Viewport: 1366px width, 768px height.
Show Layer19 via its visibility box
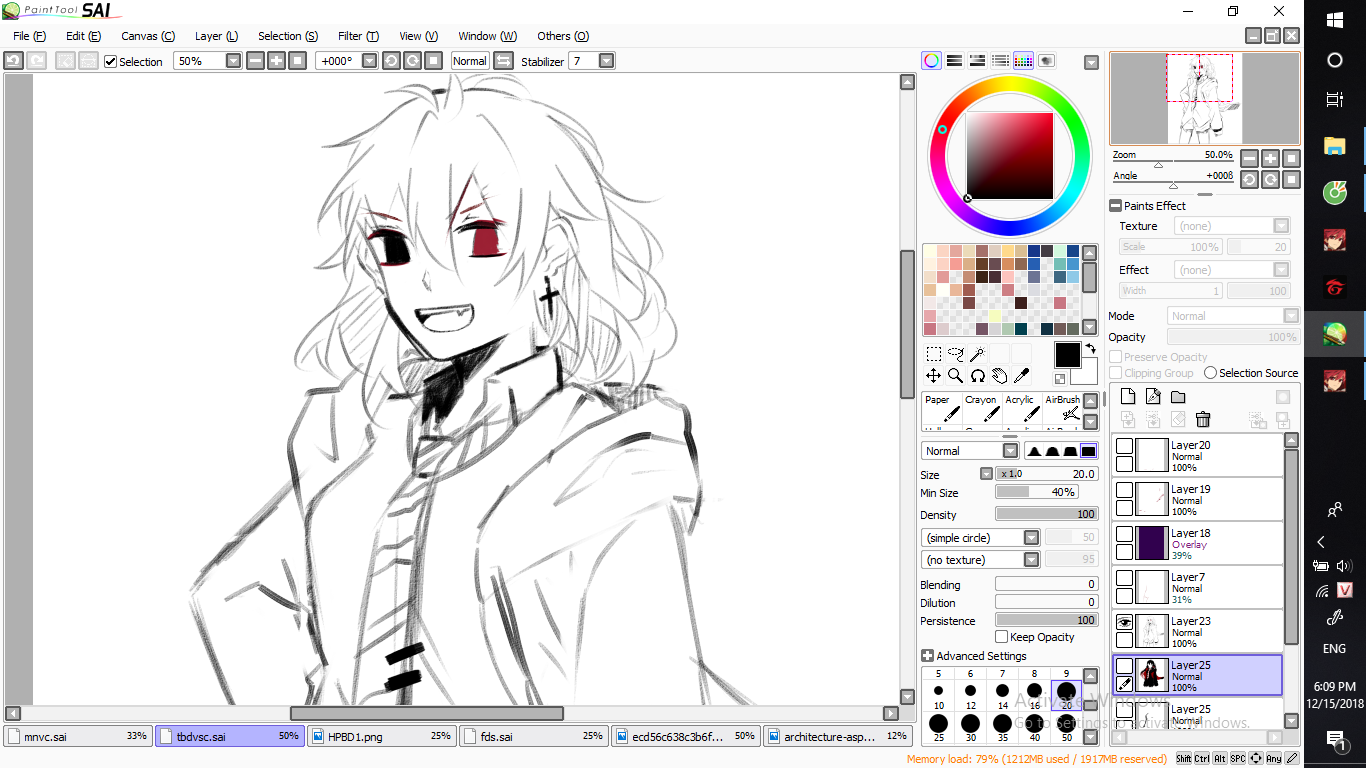[x=1125, y=490]
